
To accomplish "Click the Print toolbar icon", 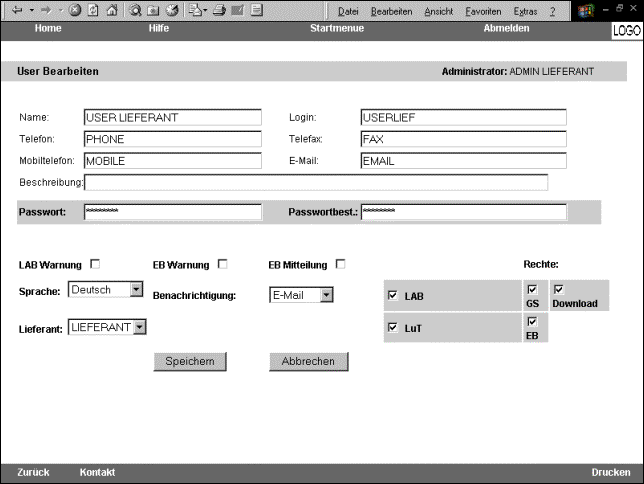I will (219, 10).
